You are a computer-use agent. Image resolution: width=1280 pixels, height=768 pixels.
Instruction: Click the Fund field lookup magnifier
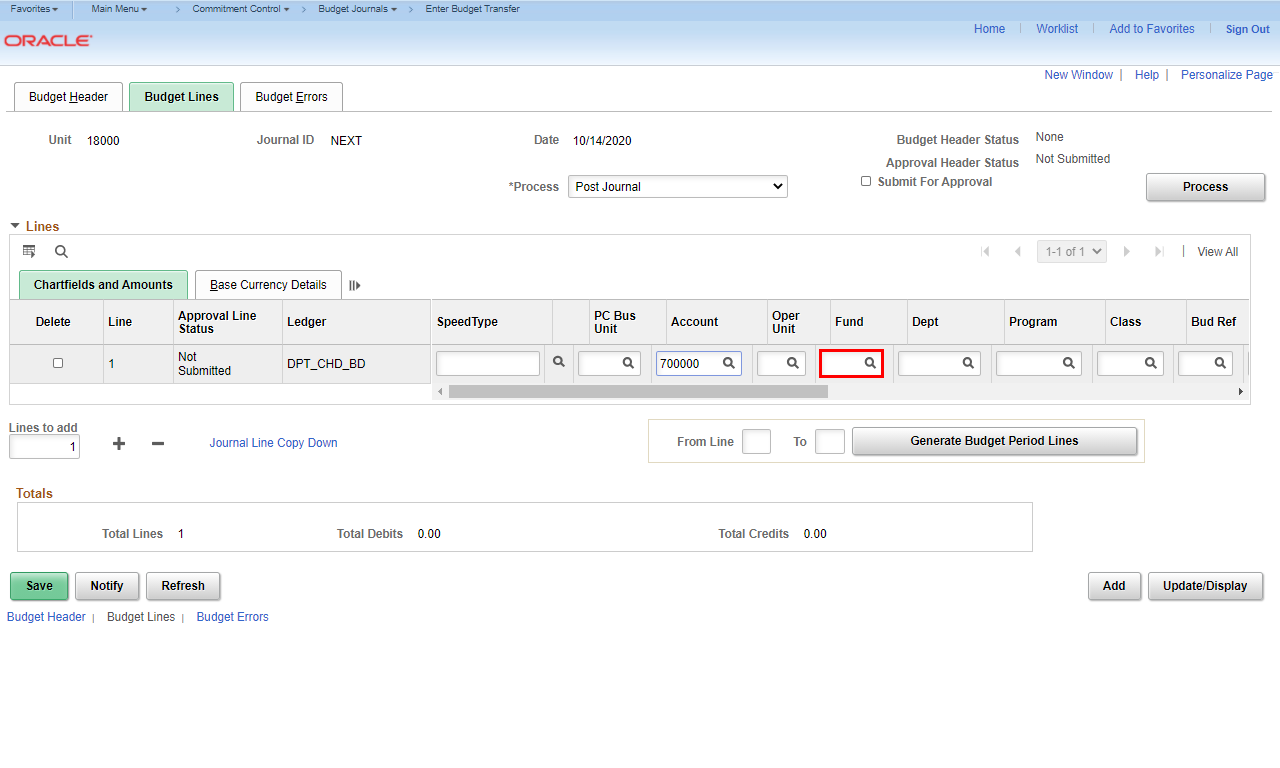(x=870, y=363)
